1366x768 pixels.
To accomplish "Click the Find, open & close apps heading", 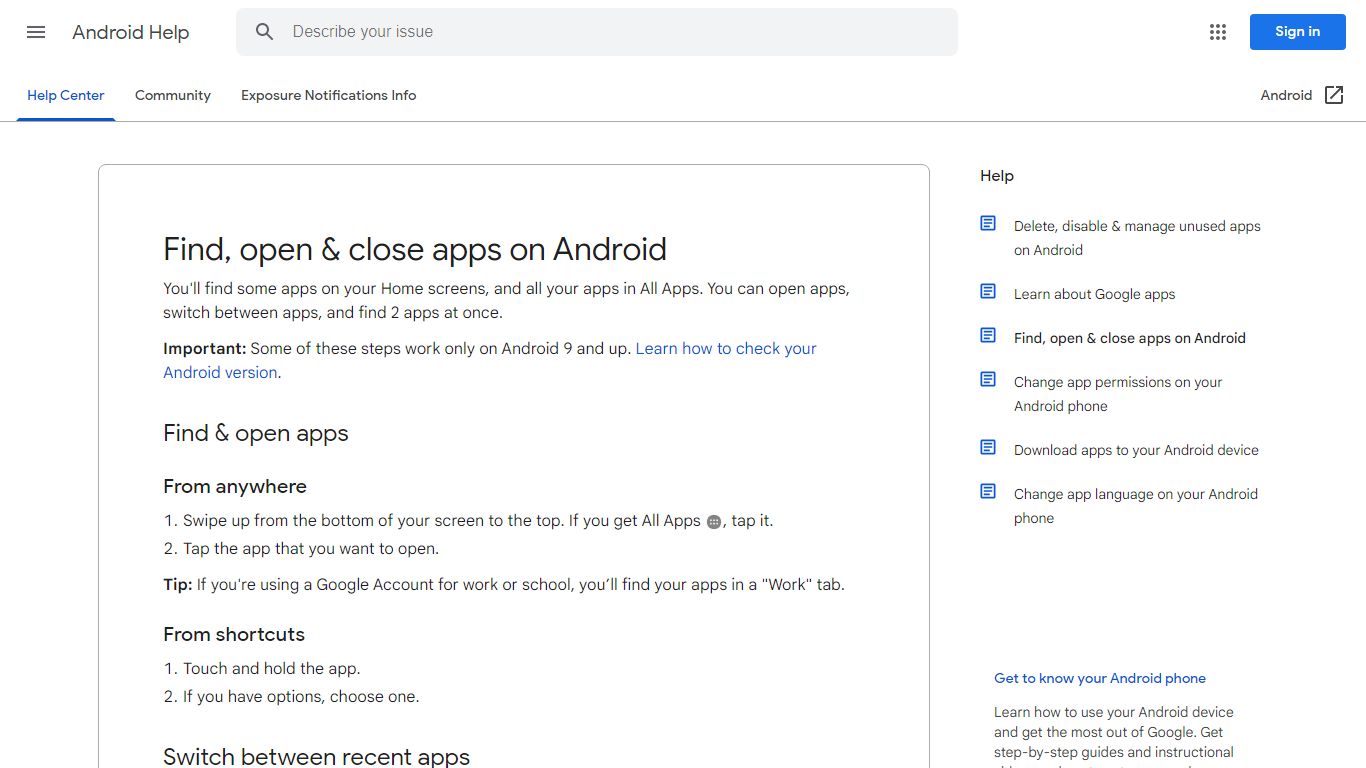I will pos(415,249).
